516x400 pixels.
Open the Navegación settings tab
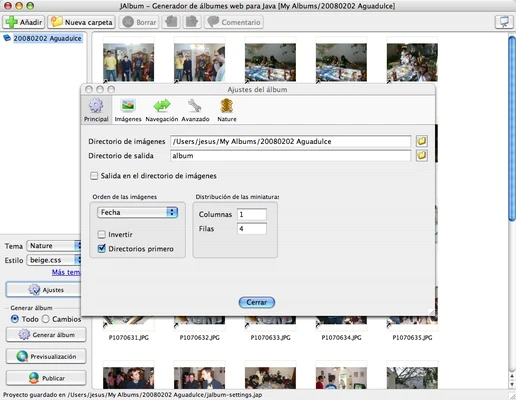[x=162, y=110]
